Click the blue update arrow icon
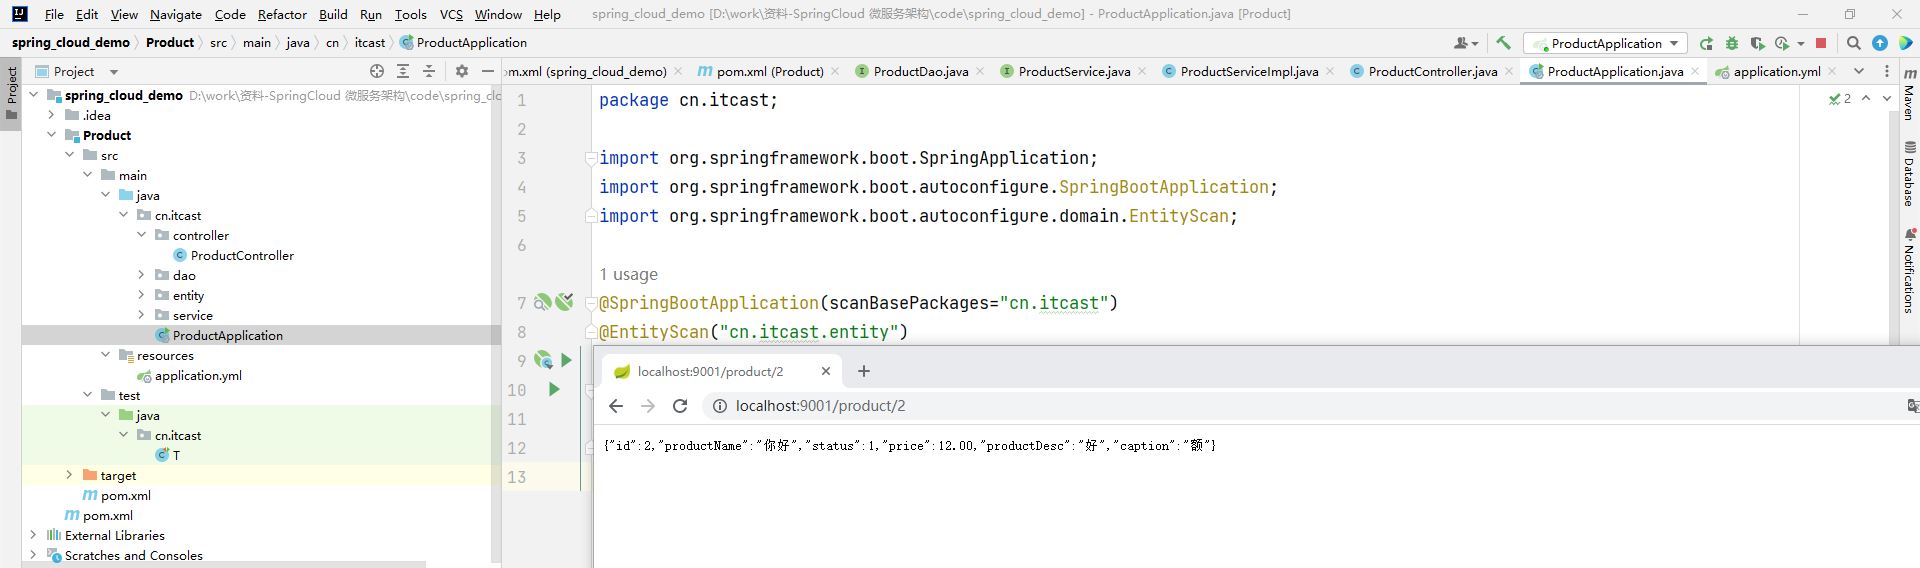Image resolution: width=1920 pixels, height=568 pixels. coord(1880,43)
